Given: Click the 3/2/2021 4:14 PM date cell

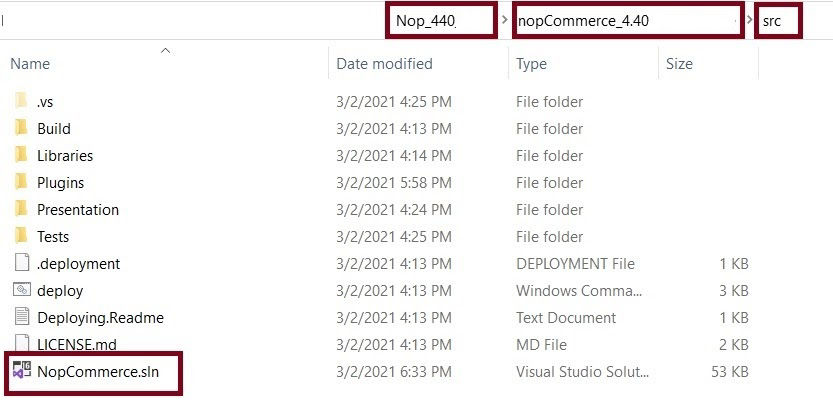Looking at the screenshot, I should click(394, 156).
